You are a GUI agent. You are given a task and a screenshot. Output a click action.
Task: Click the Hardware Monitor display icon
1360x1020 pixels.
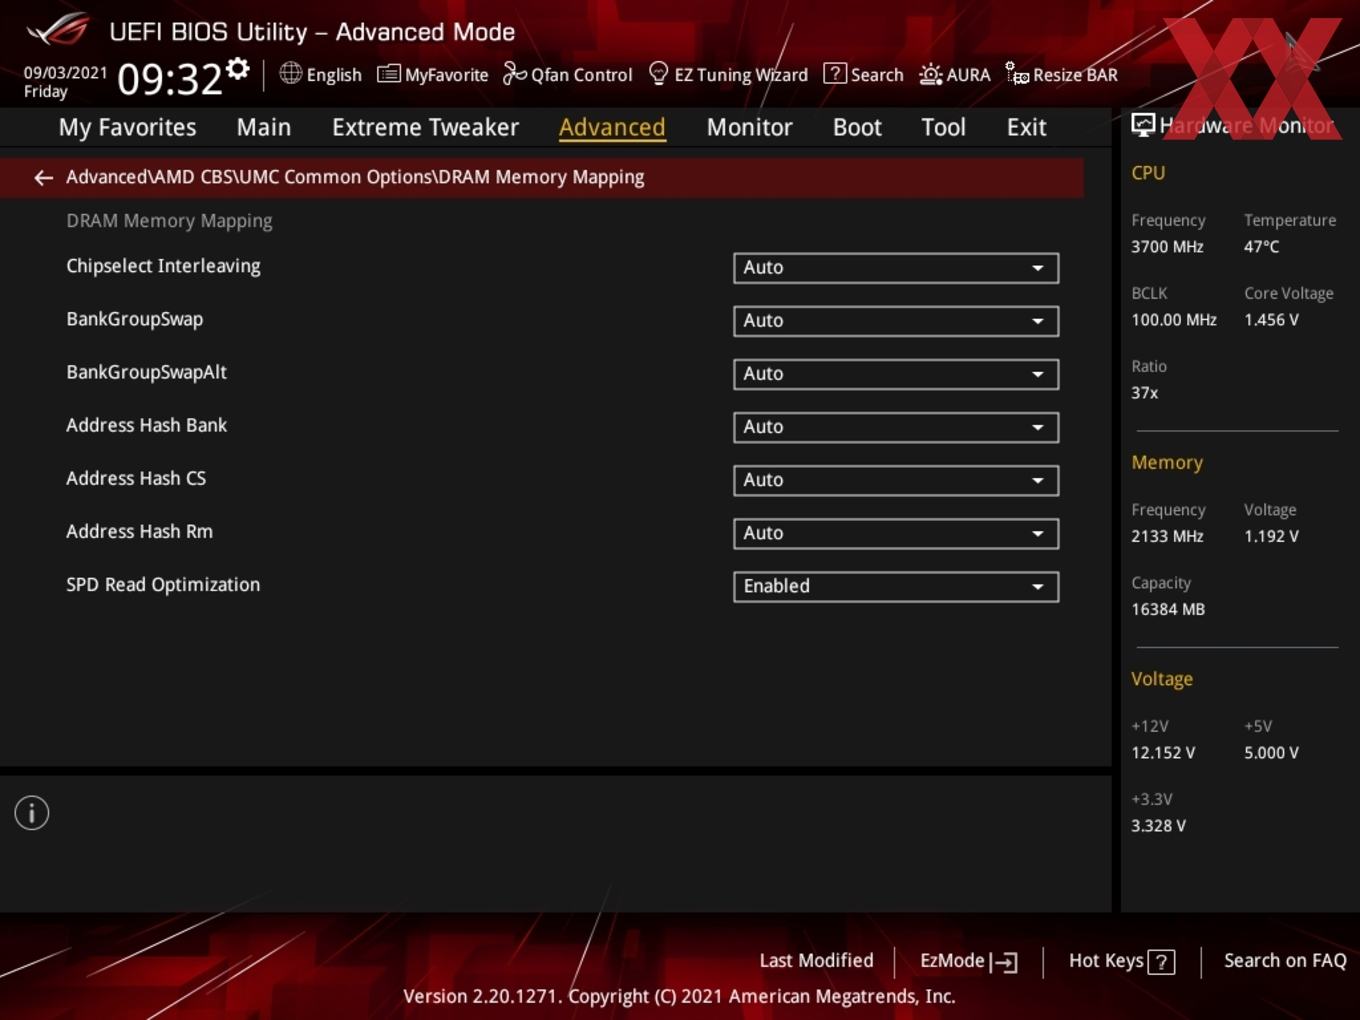click(1143, 124)
